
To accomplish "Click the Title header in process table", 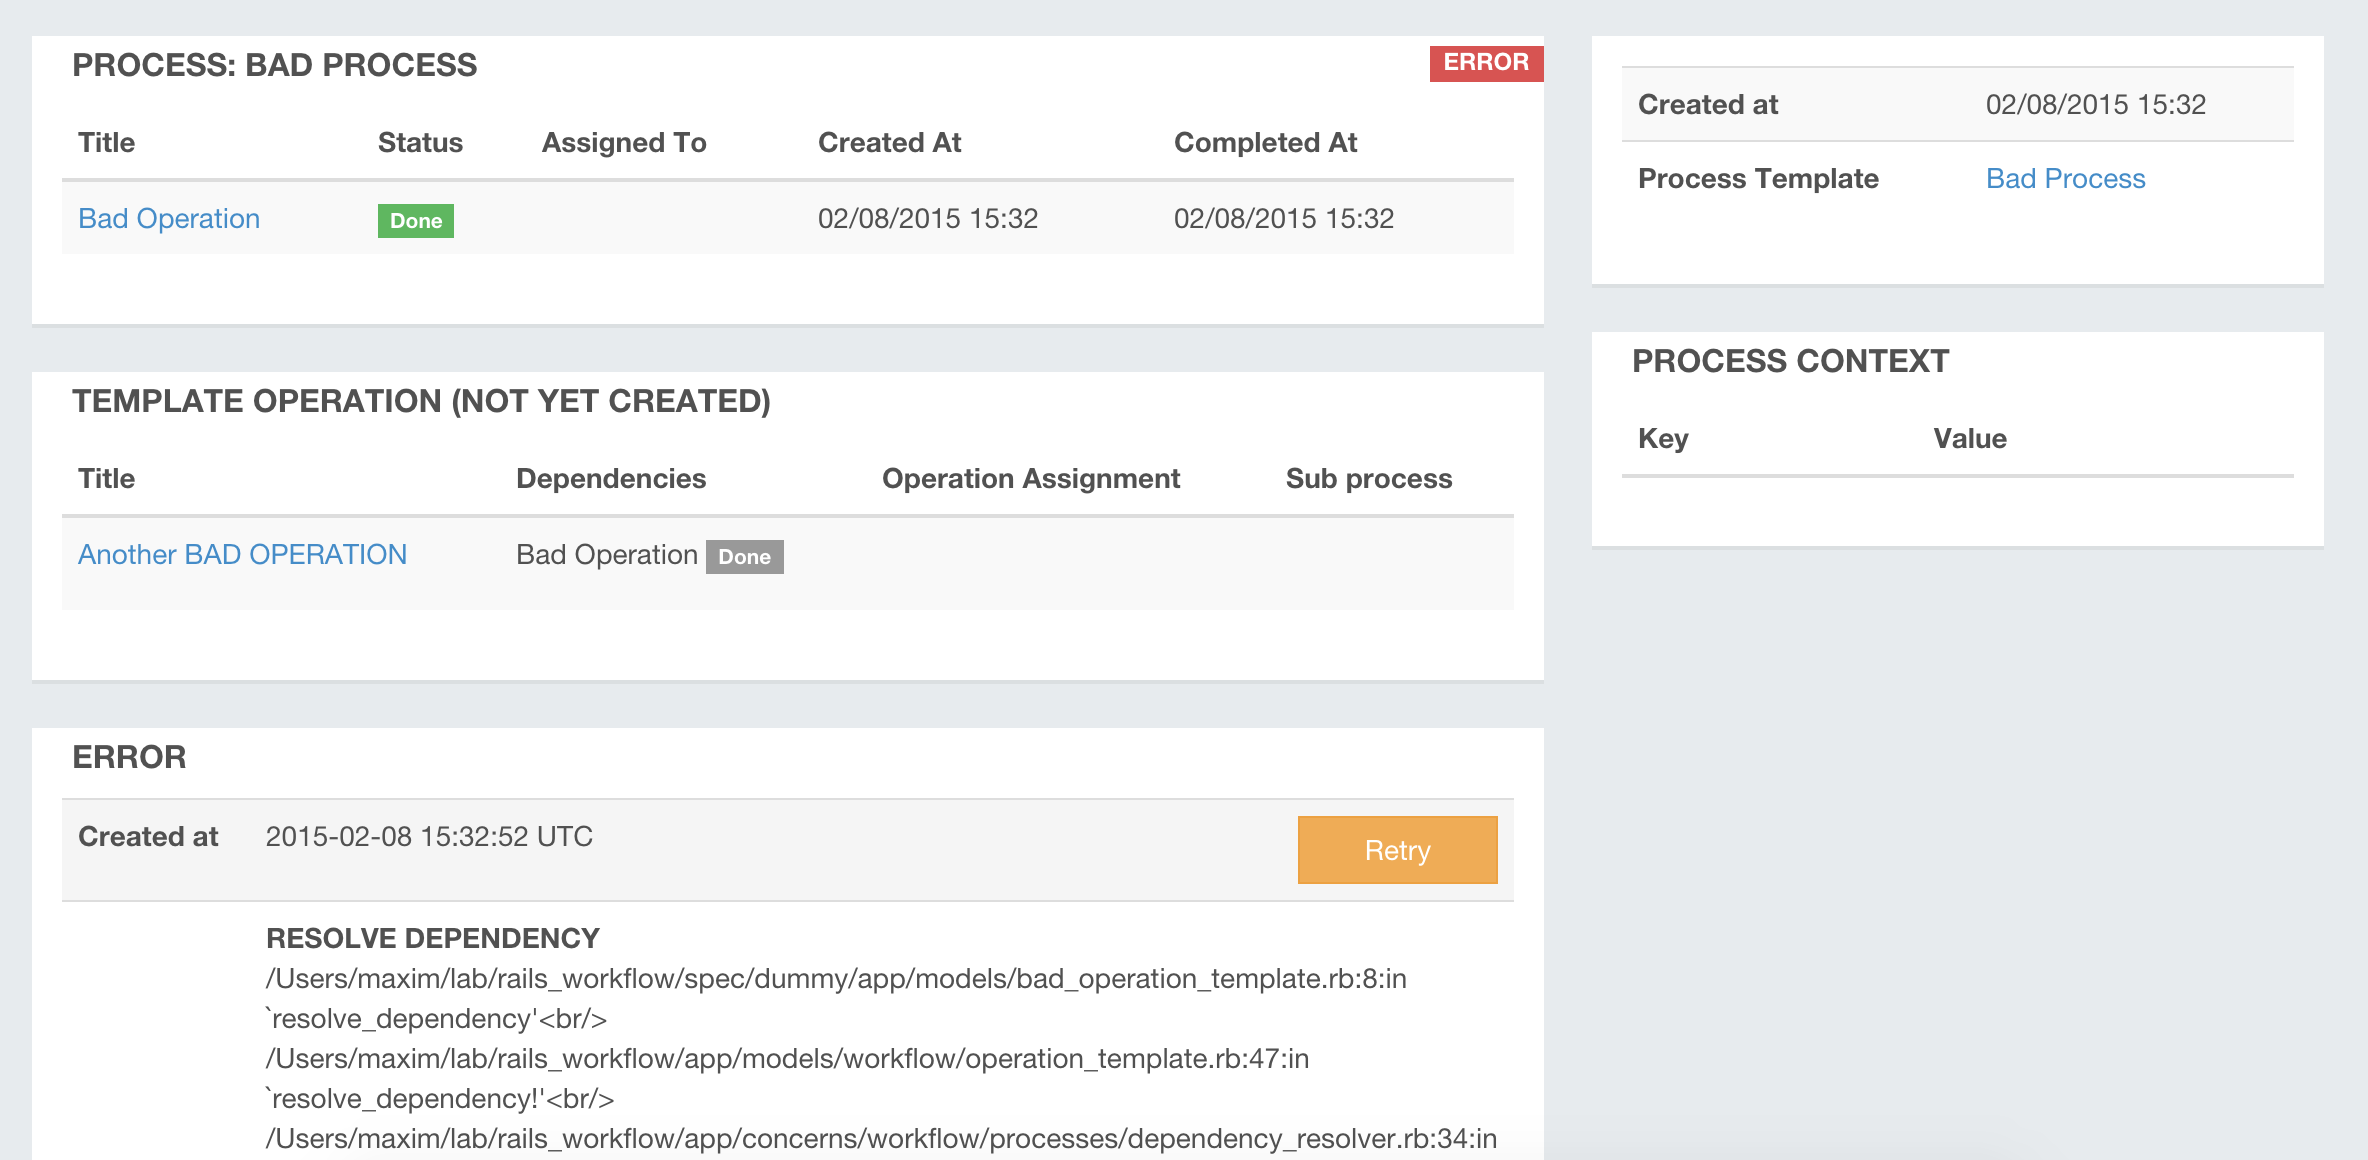I will [x=106, y=143].
